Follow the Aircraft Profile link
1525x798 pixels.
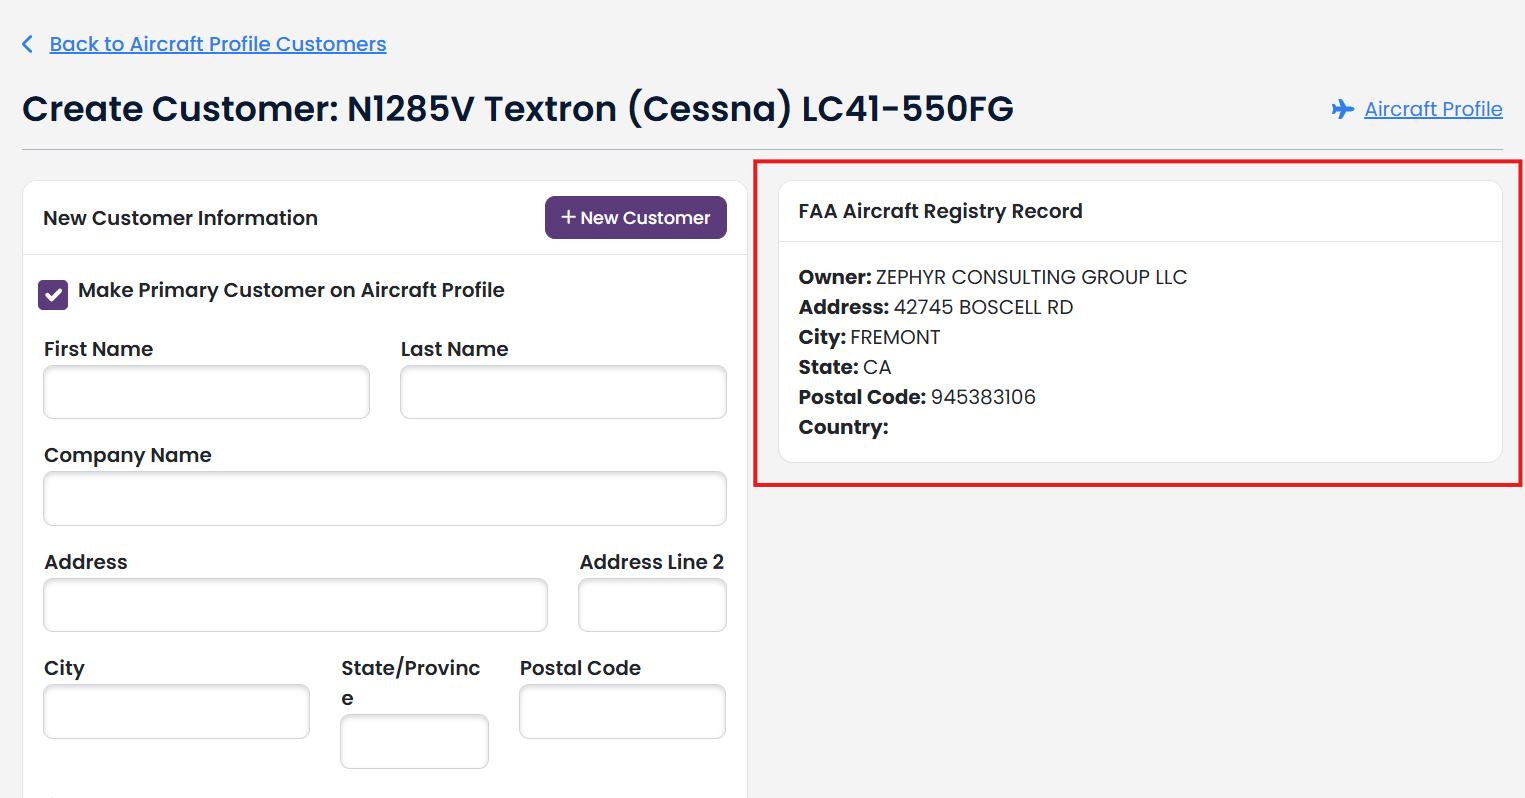[1432, 109]
